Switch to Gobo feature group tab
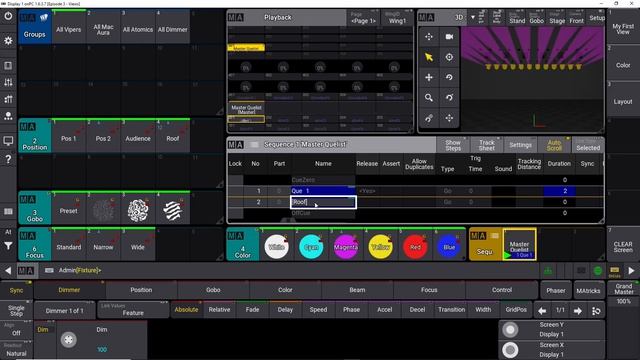 point(213,290)
